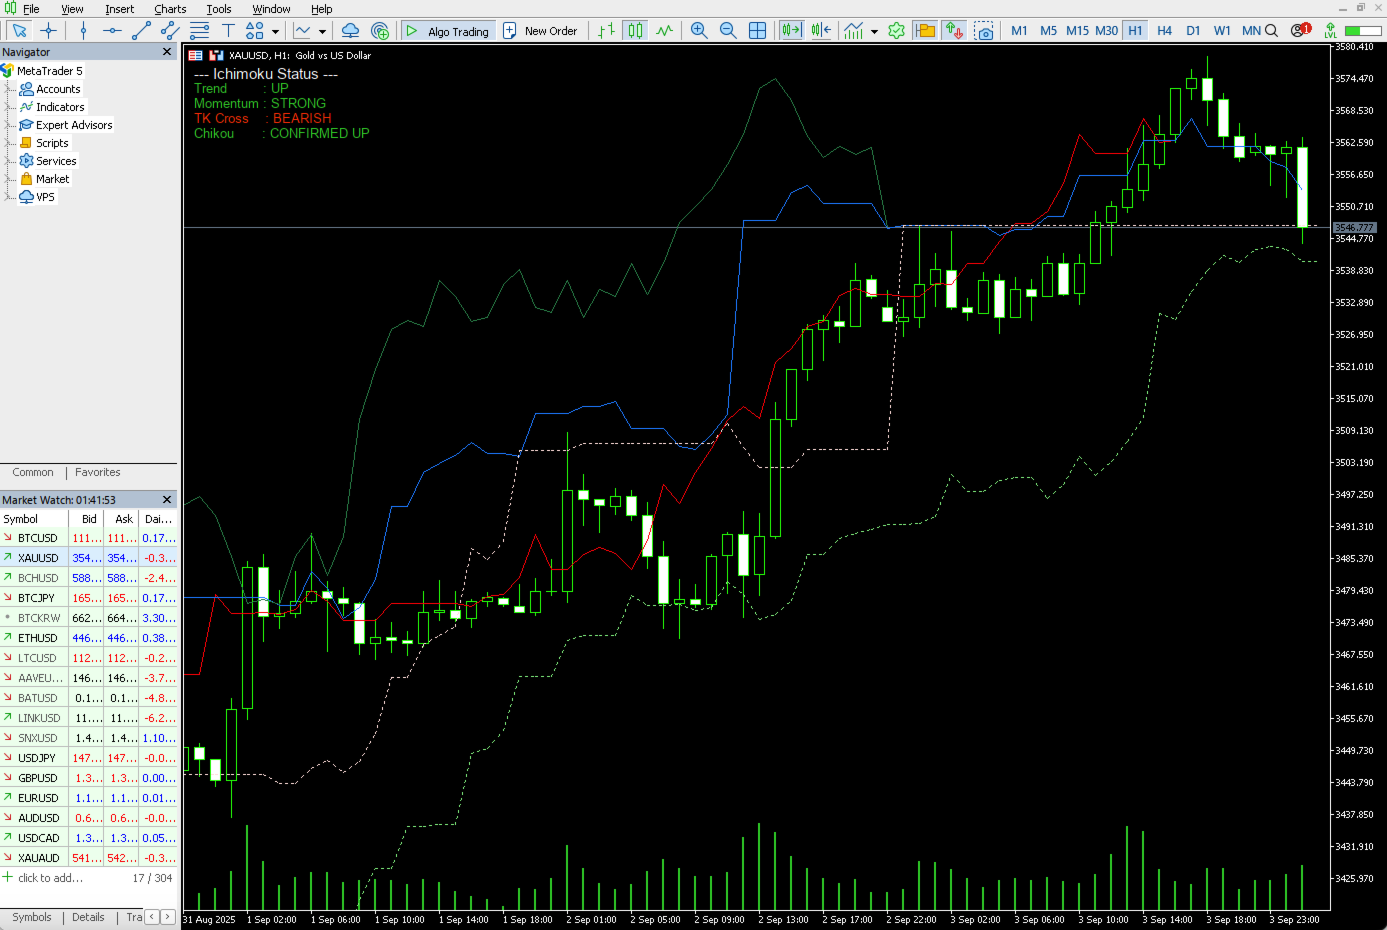
Task: Switch timeframe to M30
Action: tap(1106, 31)
